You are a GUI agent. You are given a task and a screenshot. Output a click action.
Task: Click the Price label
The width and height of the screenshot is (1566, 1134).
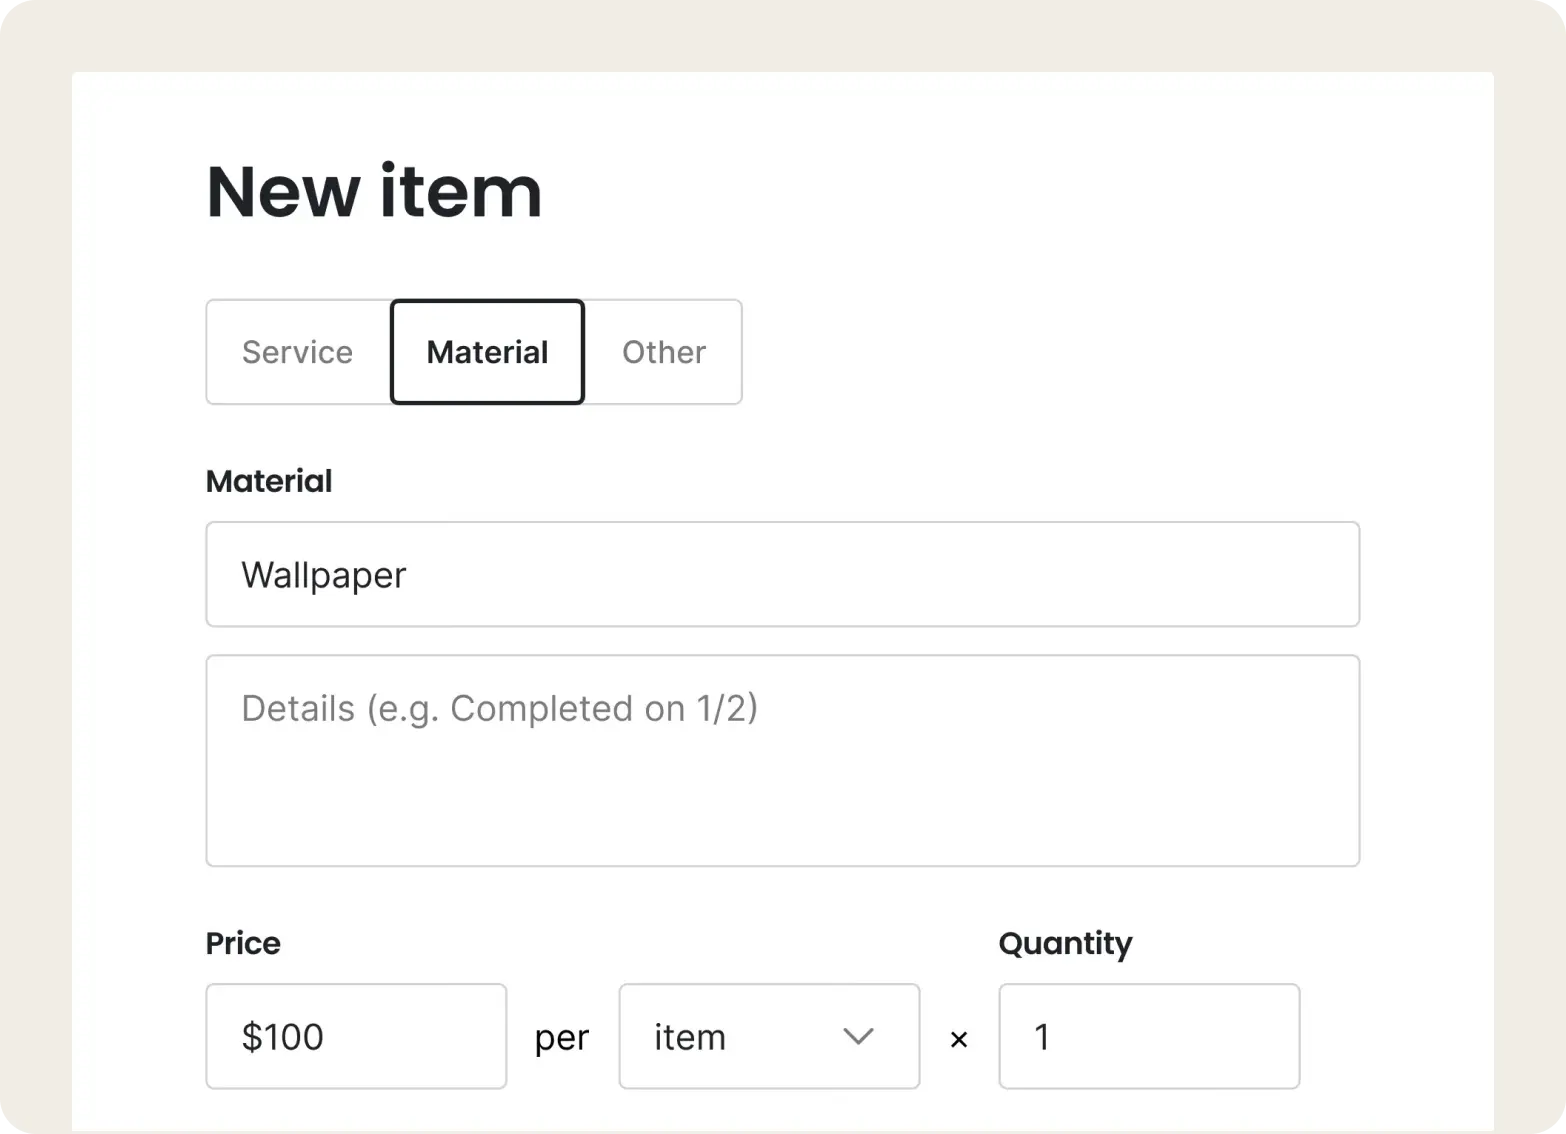tap(243, 943)
